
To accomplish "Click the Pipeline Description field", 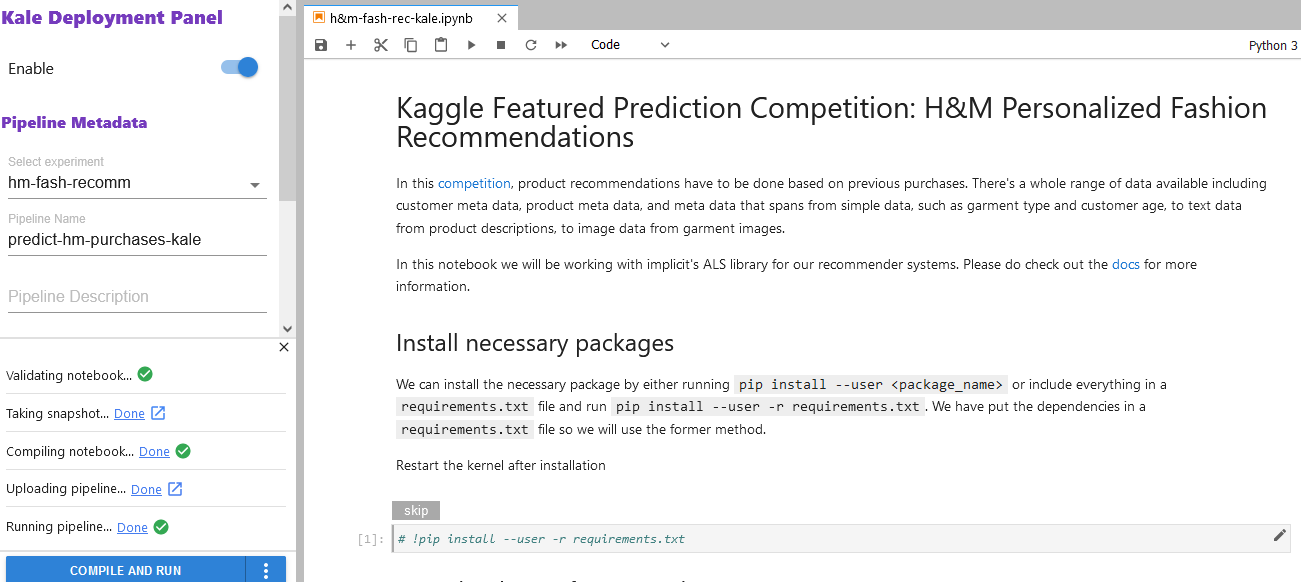I will (137, 297).
